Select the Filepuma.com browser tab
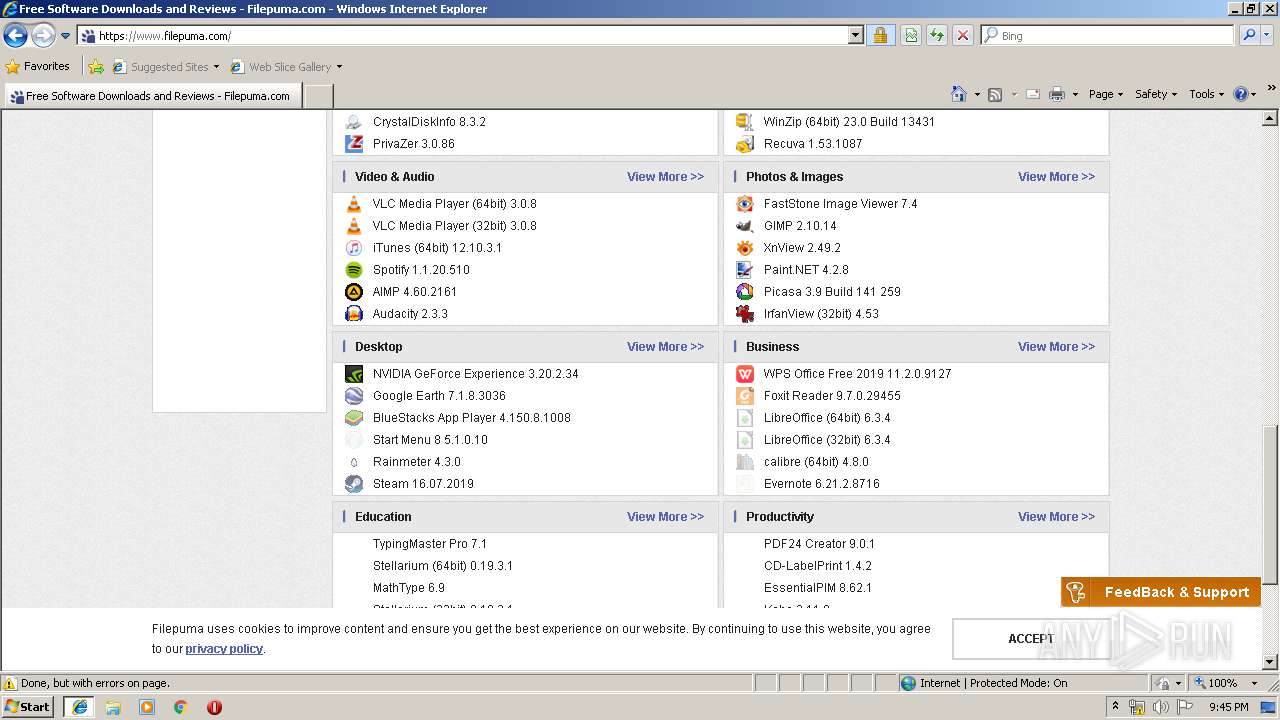Viewport: 1280px width, 720px height. (152, 96)
